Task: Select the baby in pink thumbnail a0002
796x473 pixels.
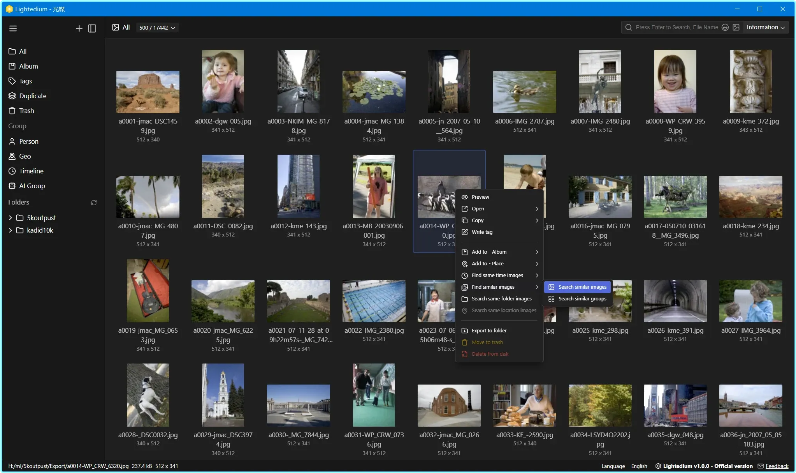Action: (223, 81)
